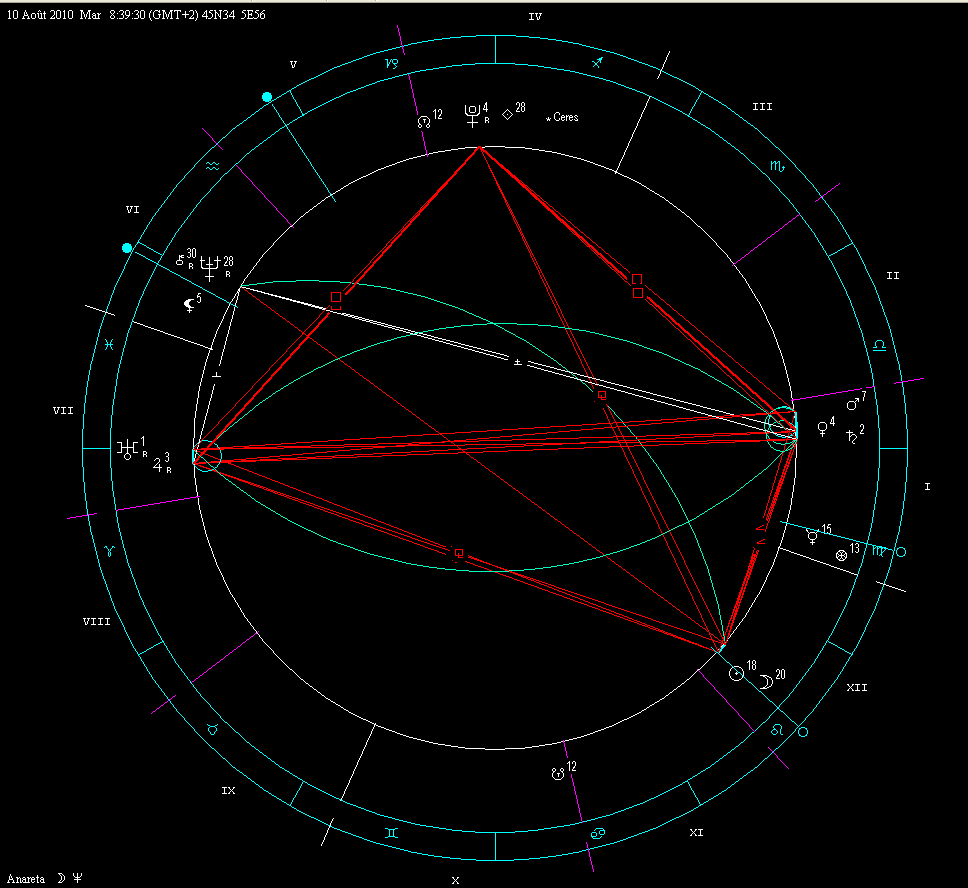Select the North Node symbol at 12 degrees

(x=423, y=122)
